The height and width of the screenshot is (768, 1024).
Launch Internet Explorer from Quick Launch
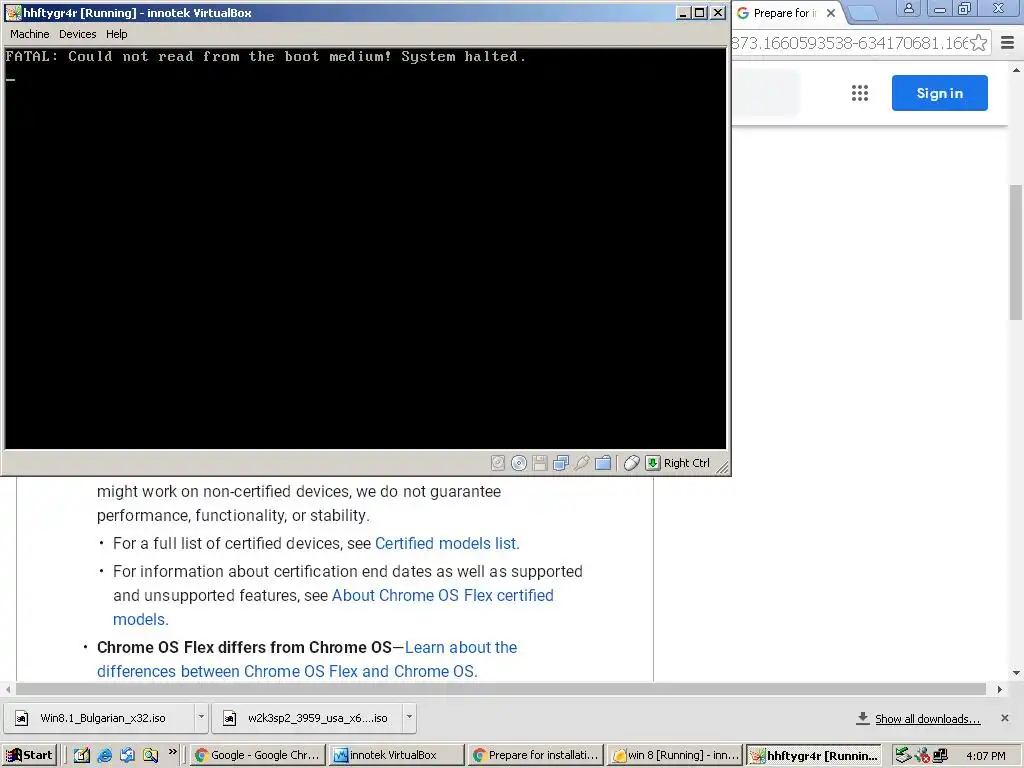click(104, 755)
